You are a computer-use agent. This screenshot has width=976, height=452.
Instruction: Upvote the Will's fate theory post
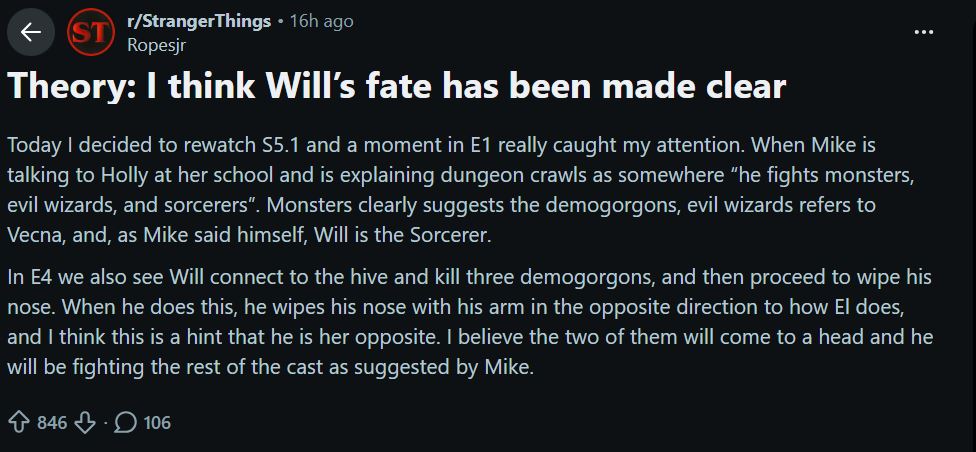pyautogui.click(x=19, y=422)
